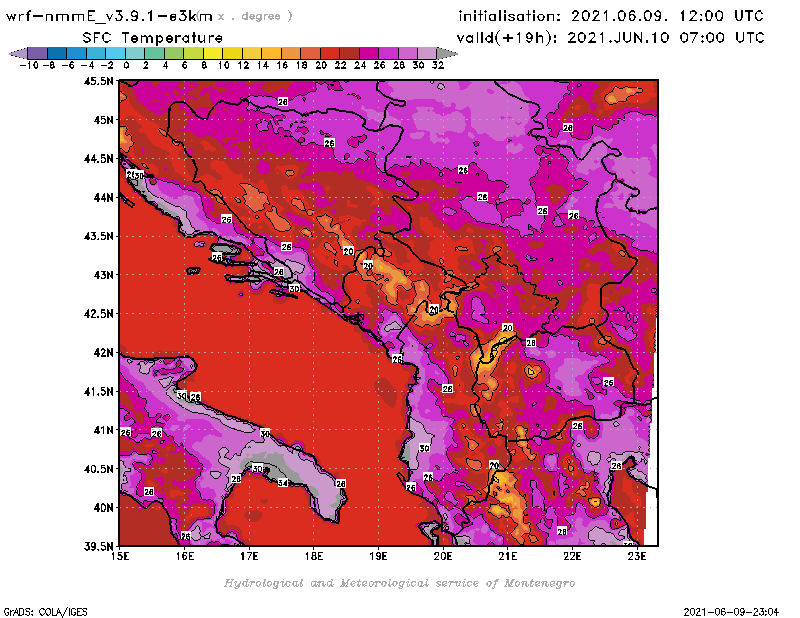Click the '34' contour label on the map
Viewport: 800px width, 618px height.
pyautogui.click(x=283, y=483)
